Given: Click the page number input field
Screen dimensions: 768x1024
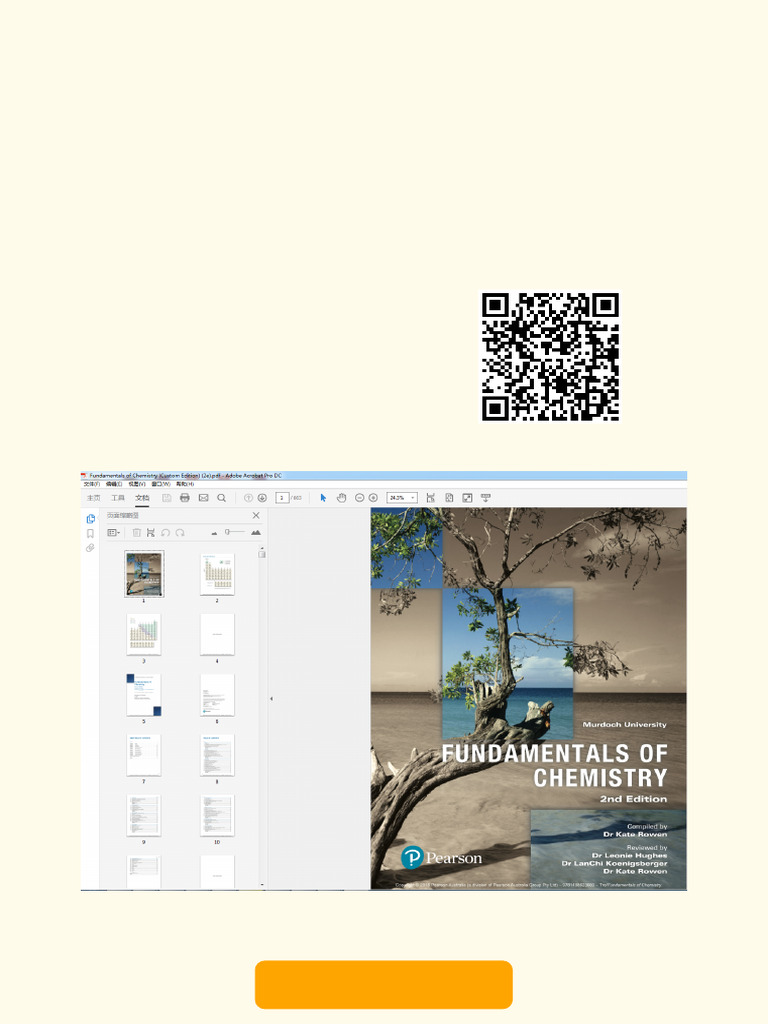Looking at the screenshot, I should pyautogui.click(x=282, y=498).
